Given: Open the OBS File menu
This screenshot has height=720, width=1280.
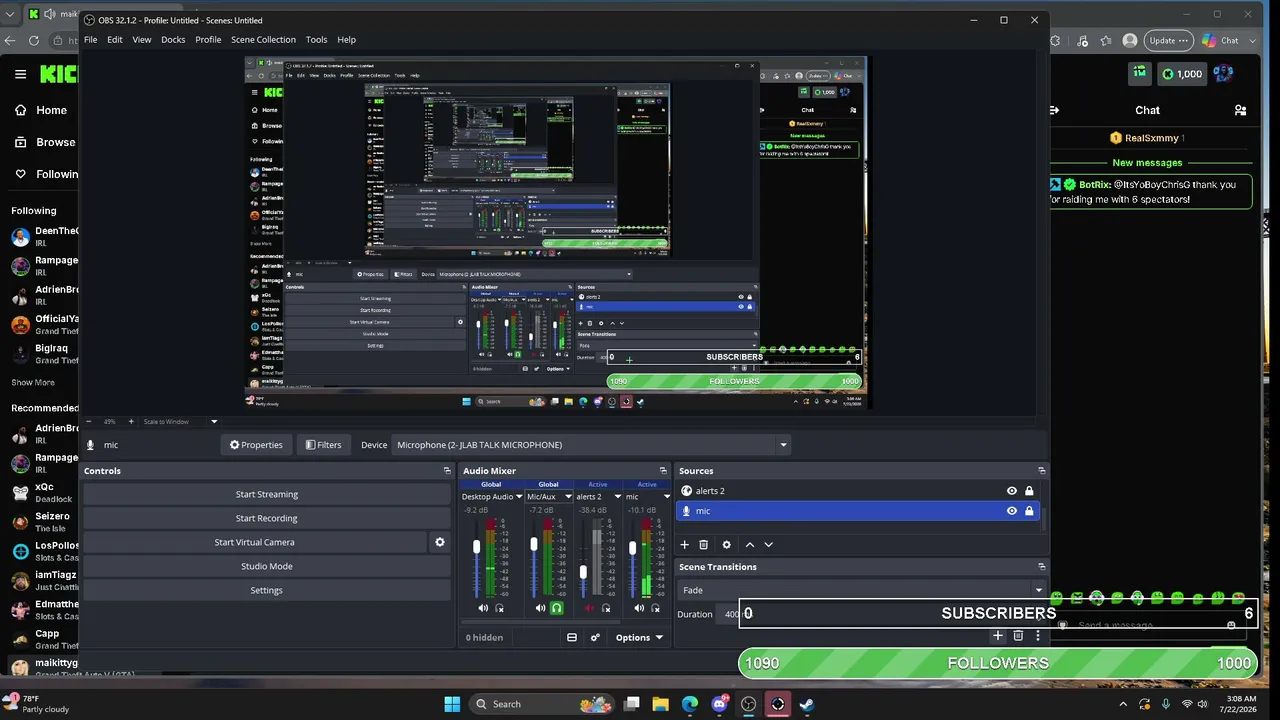Looking at the screenshot, I should pyautogui.click(x=91, y=40).
